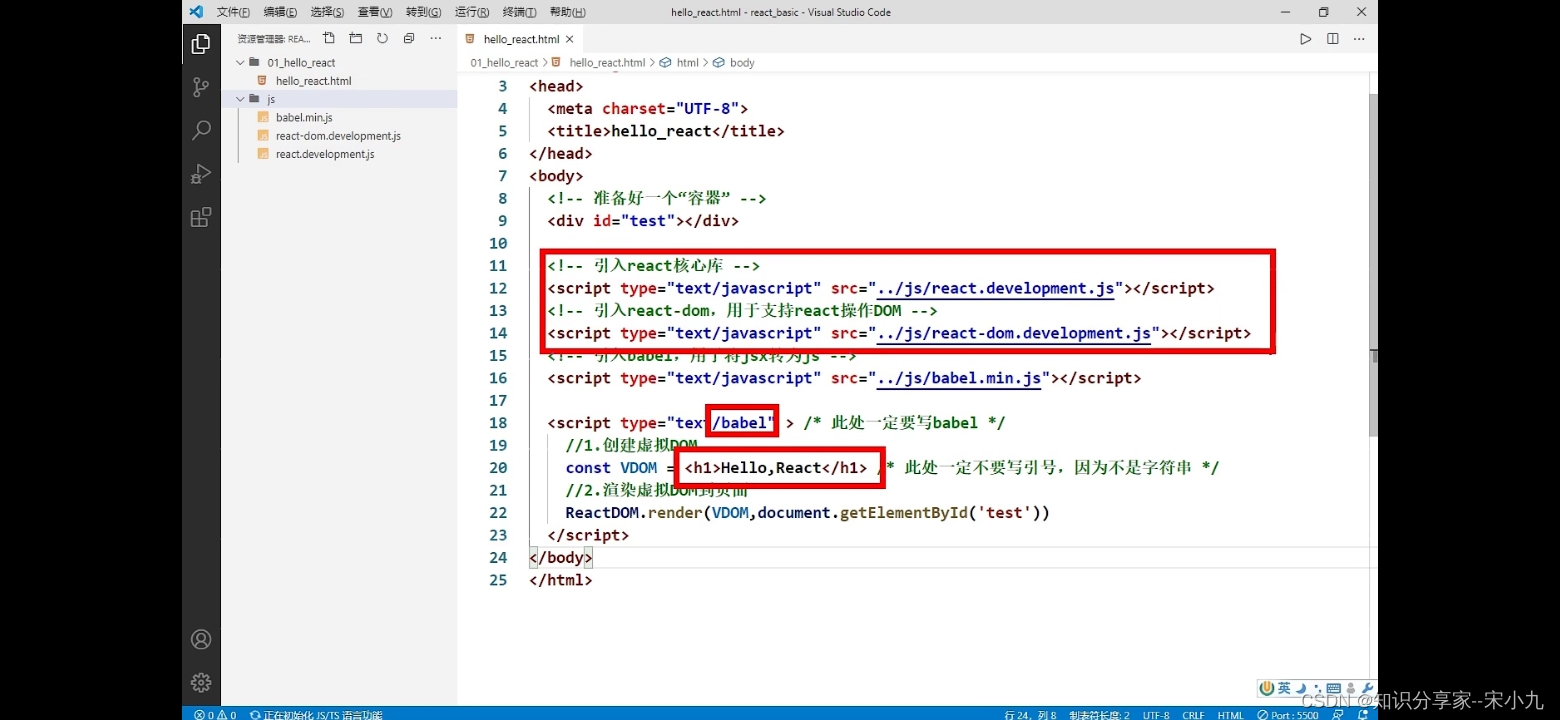Click the <meta charset="UTF-8"> line

[647, 109]
